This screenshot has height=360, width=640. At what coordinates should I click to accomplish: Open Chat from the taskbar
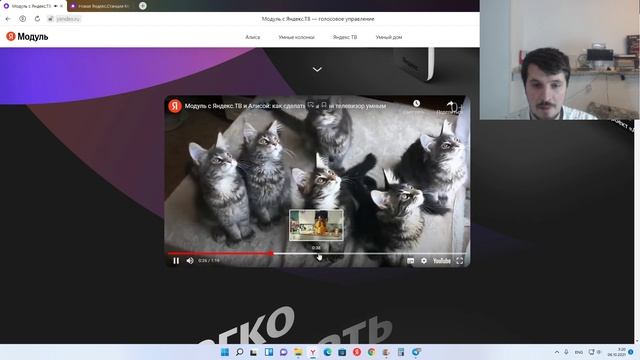[x=283, y=352]
